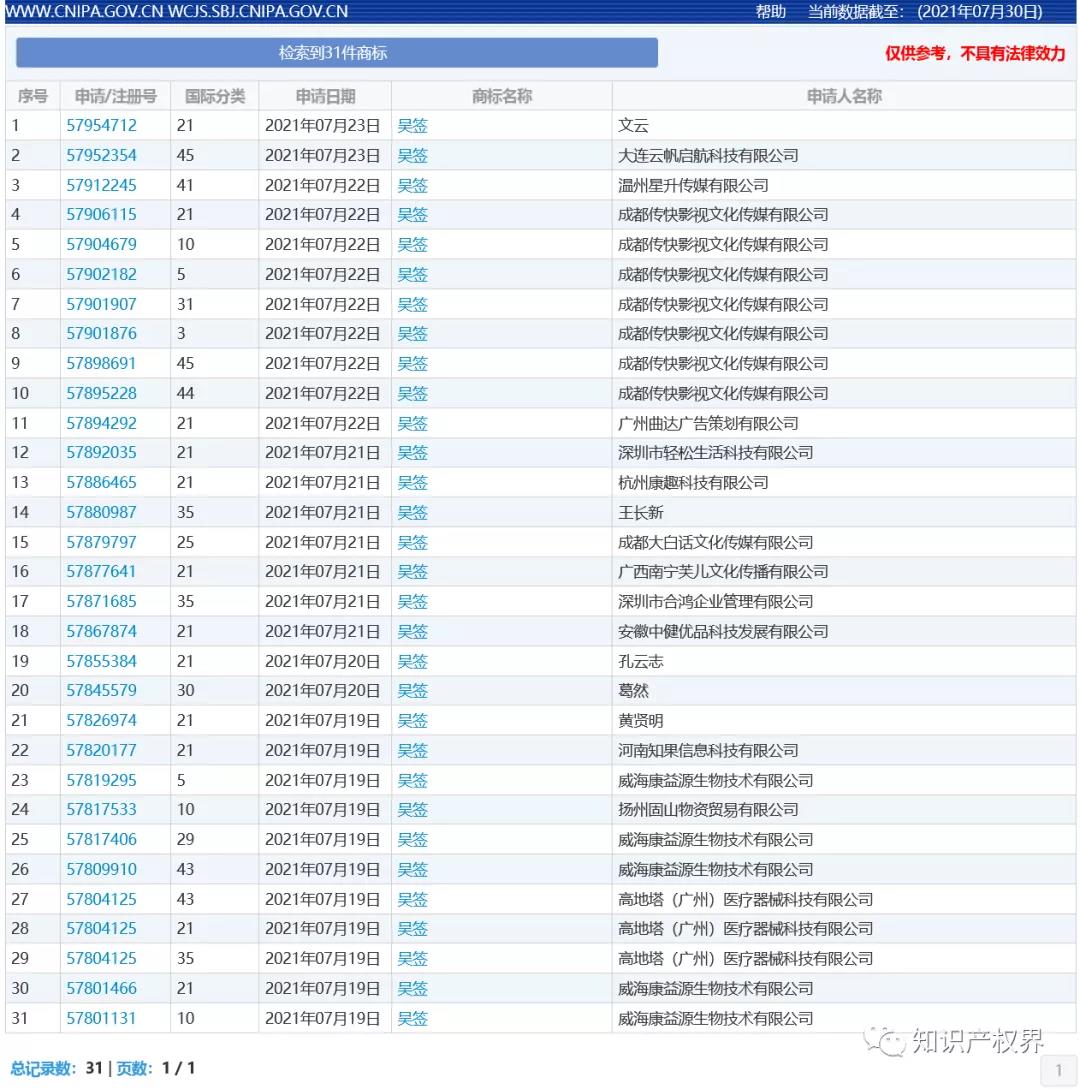Click the 申请人名称 column header
The height and width of the screenshot is (1089, 1080).
pyautogui.click(x=844, y=96)
